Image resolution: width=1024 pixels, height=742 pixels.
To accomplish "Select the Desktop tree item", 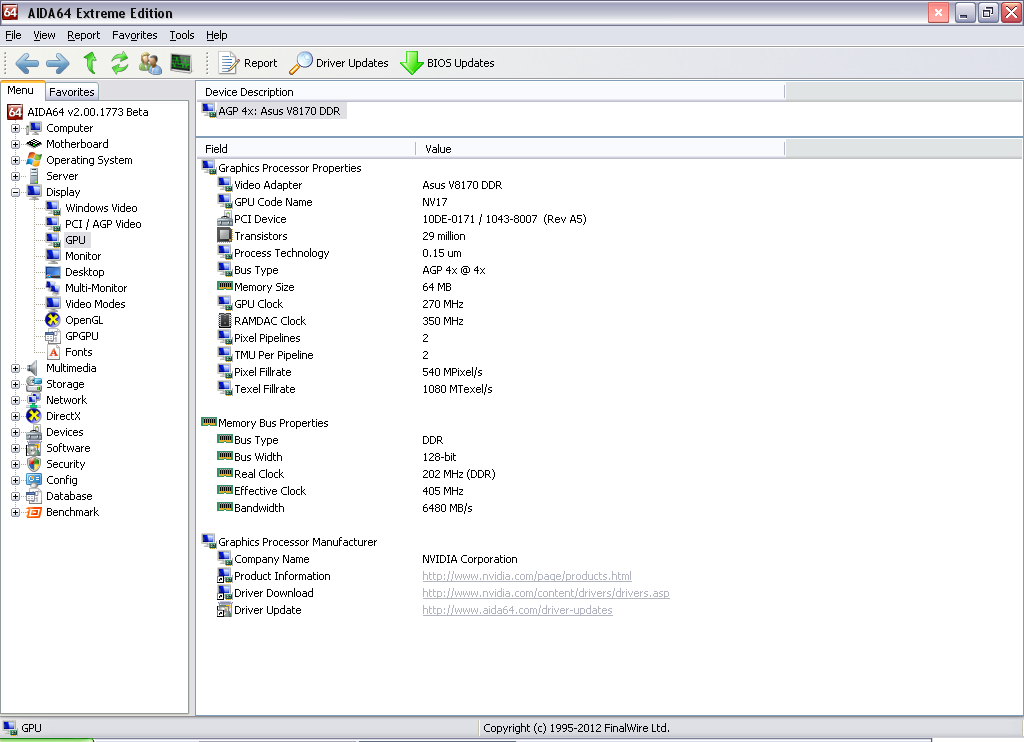I will (84, 272).
